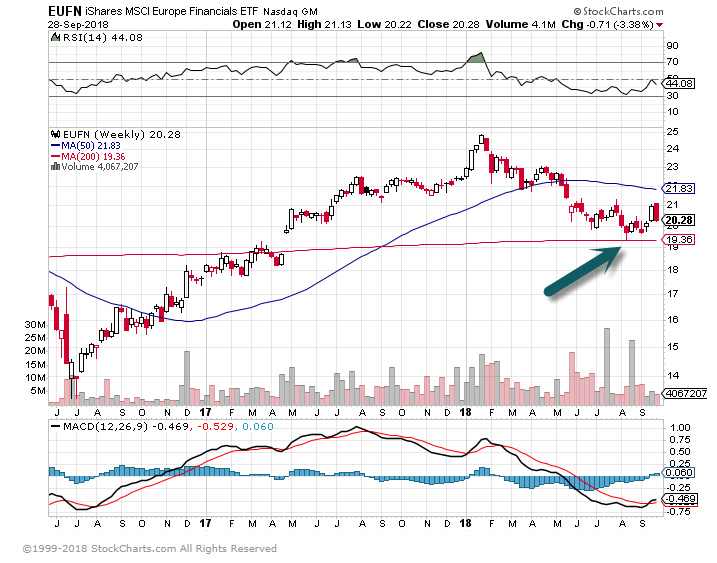Click the Low 20.22 value
Viewport: 717px width, 563px height.
point(385,24)
